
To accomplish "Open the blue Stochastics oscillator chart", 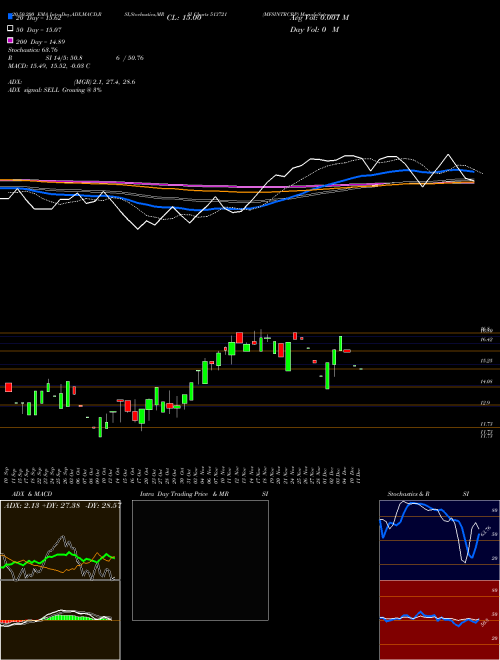I will point(439,540).
